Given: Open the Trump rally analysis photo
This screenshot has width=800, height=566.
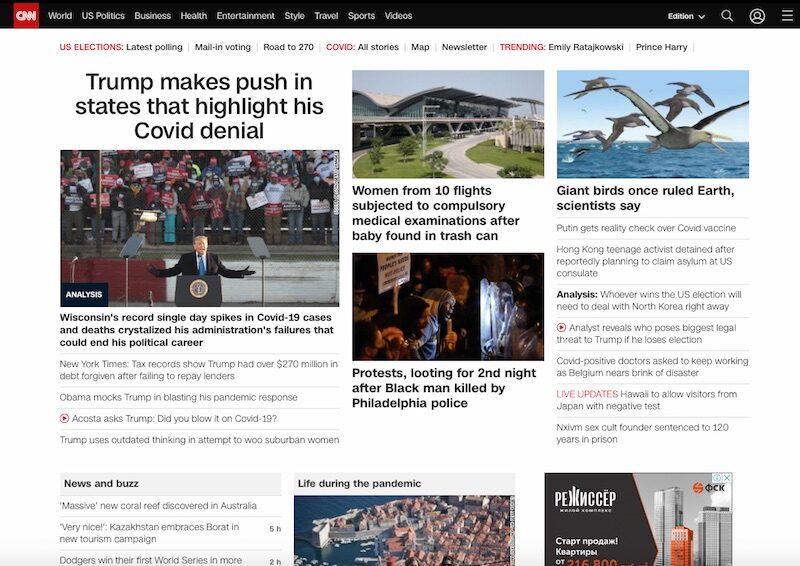Looking at the screenshot, I should click(199, 228).
